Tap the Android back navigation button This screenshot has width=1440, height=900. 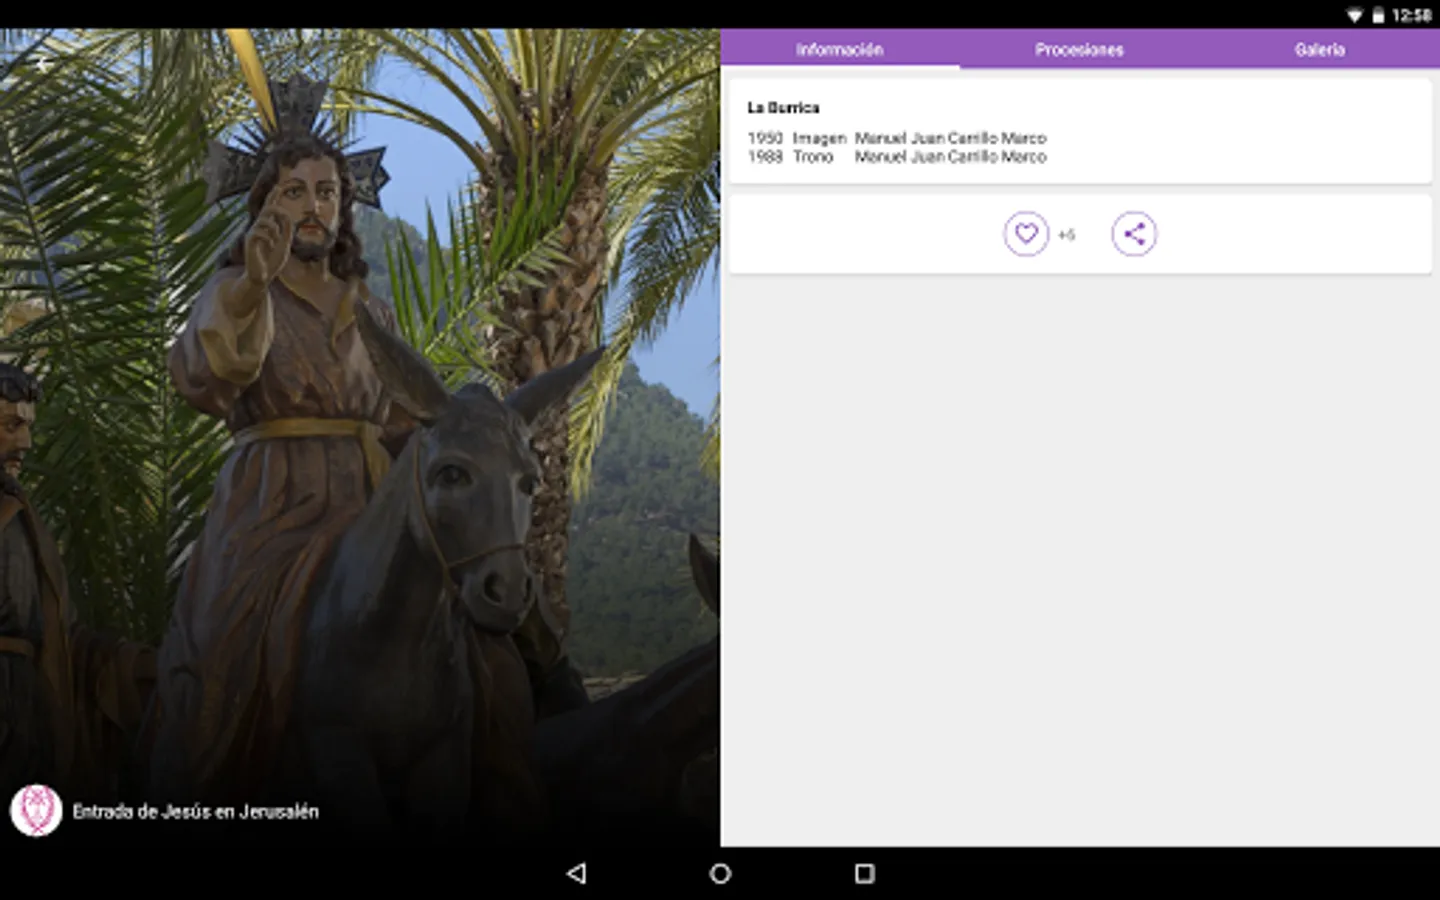point(576,873)
